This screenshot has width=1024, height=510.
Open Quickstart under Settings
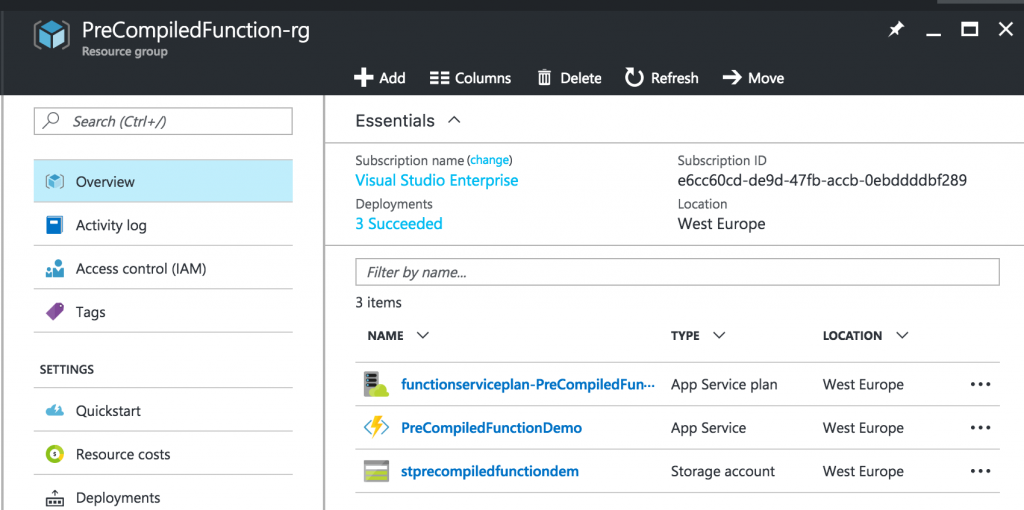click(163, 411)
